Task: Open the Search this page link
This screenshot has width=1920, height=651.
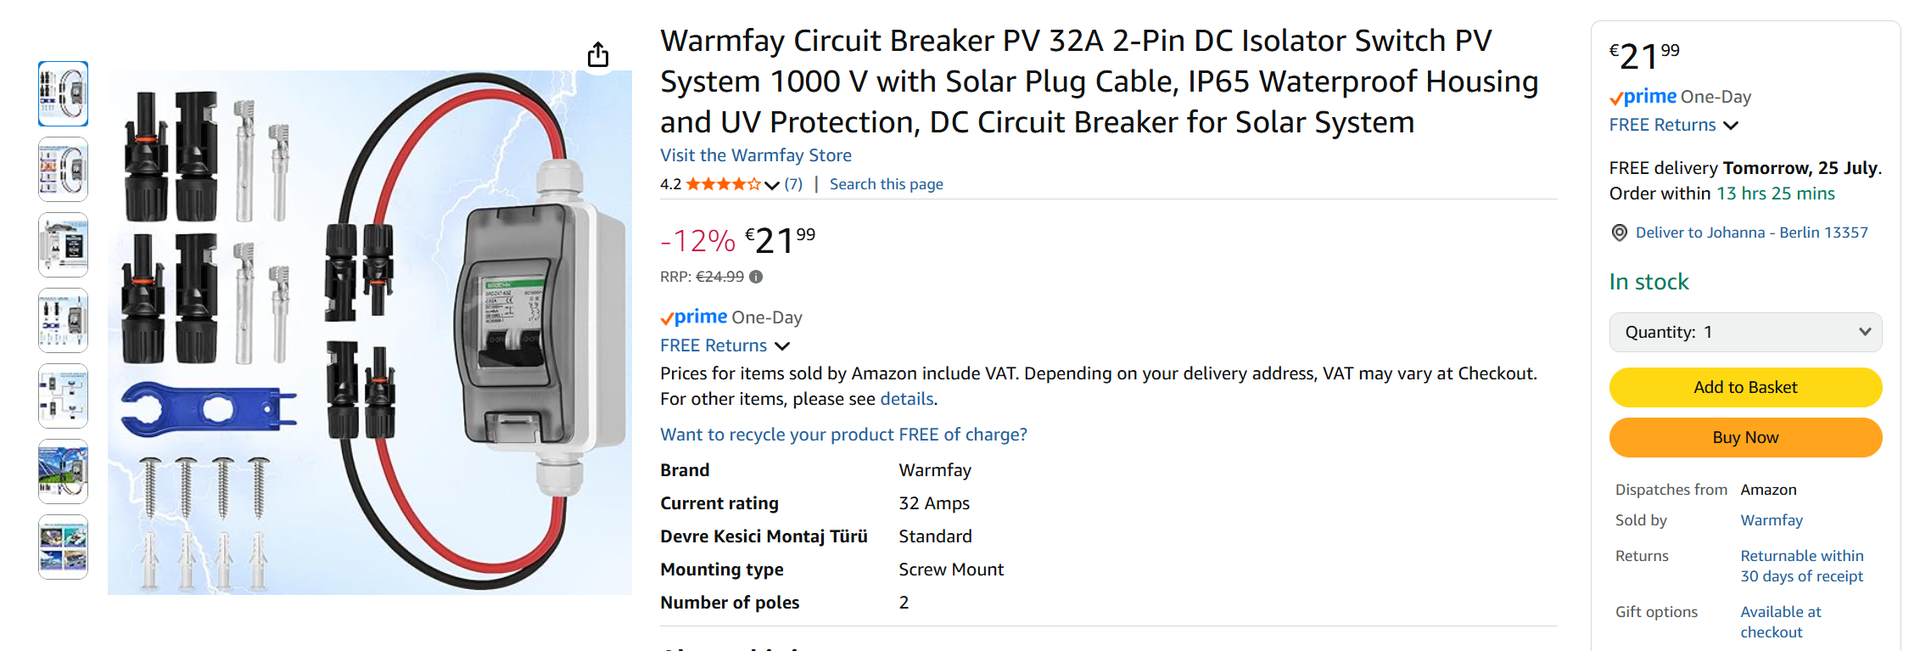Action: (886, 184)
